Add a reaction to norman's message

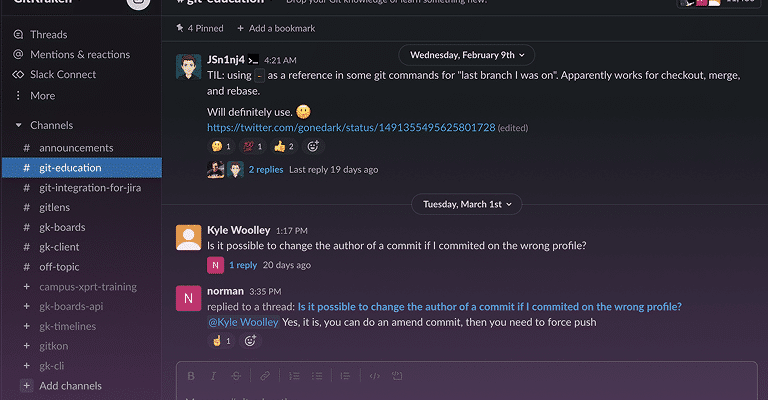tap(250, 341)
